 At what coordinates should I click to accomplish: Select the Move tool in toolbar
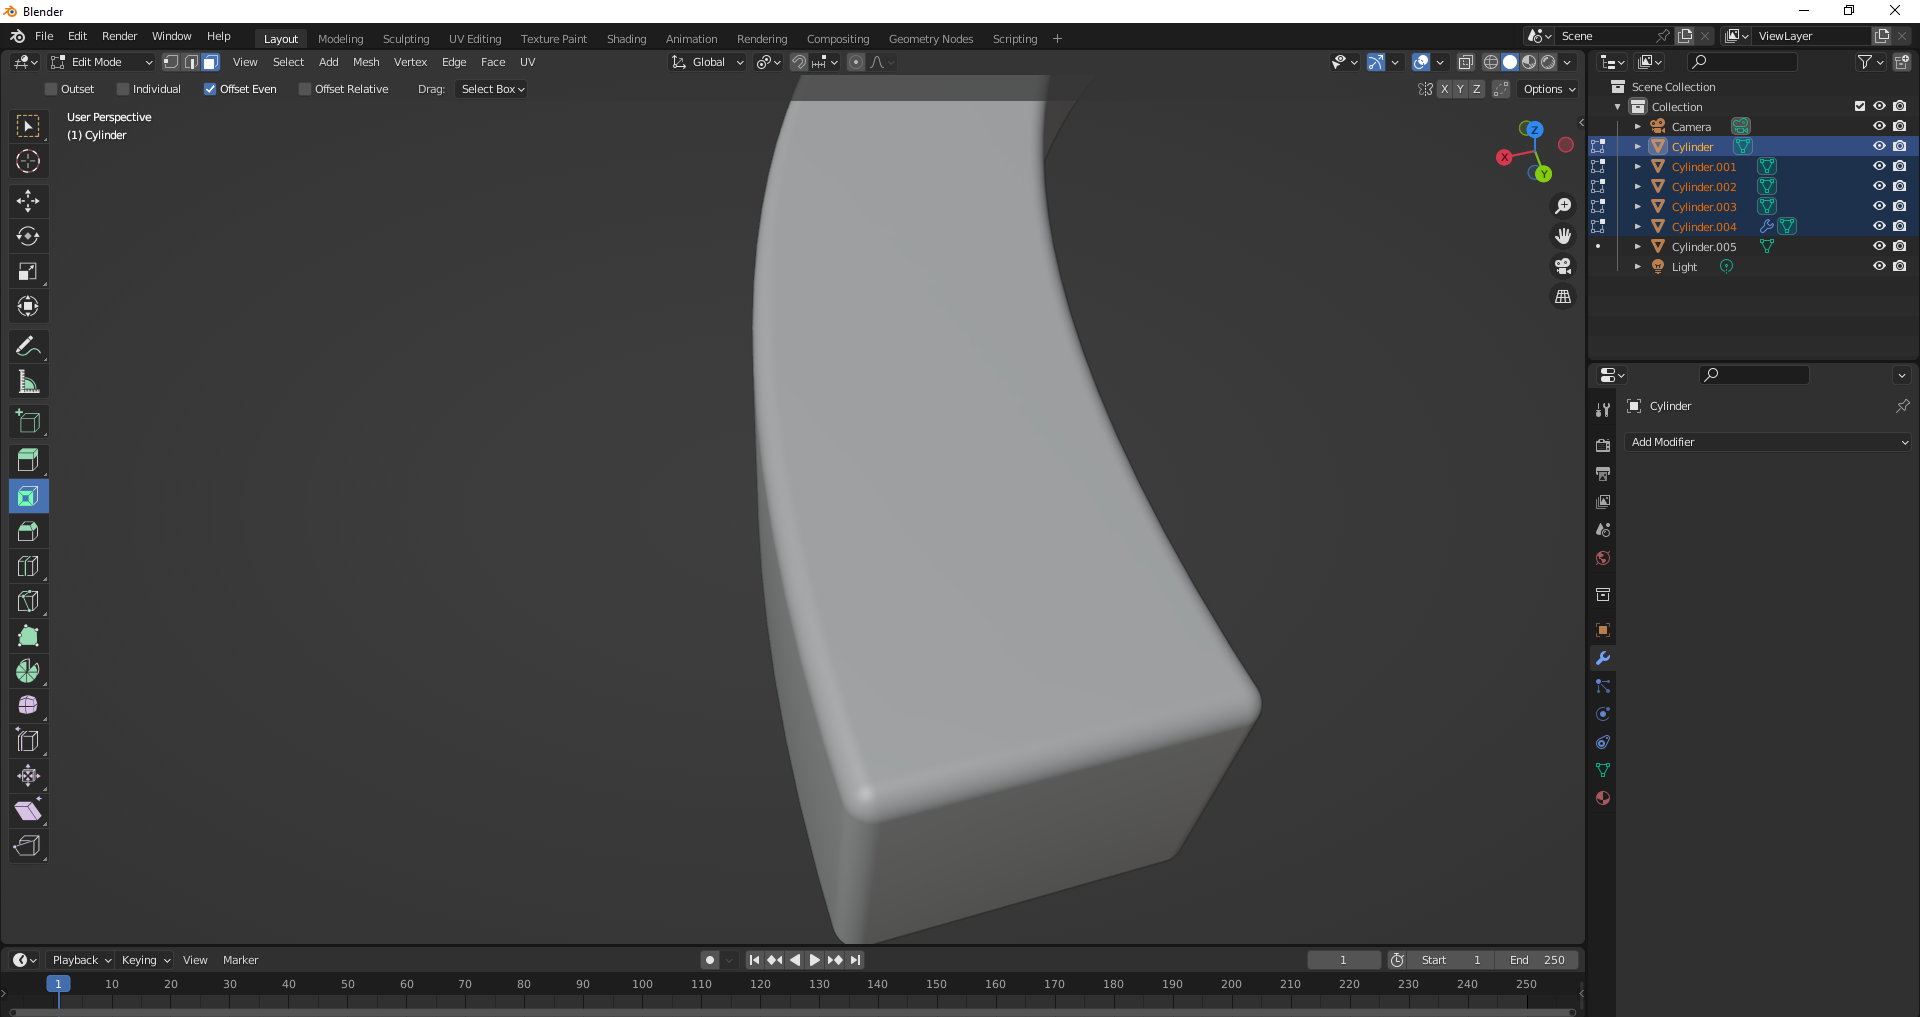tap(28, 201)
